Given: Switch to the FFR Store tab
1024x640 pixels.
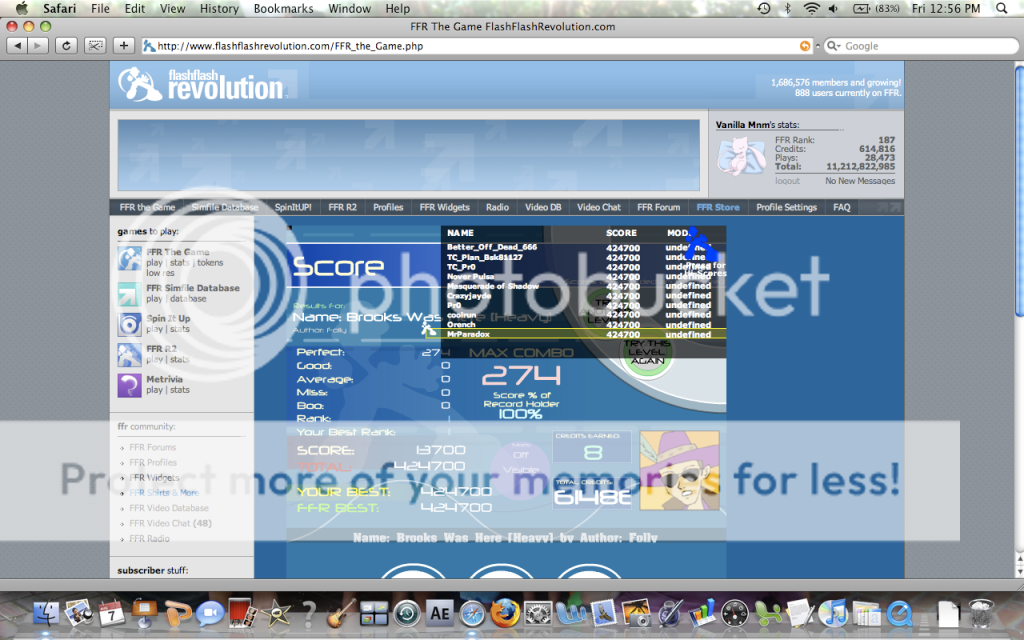Looking at the screenshot, I should [718, 207].
